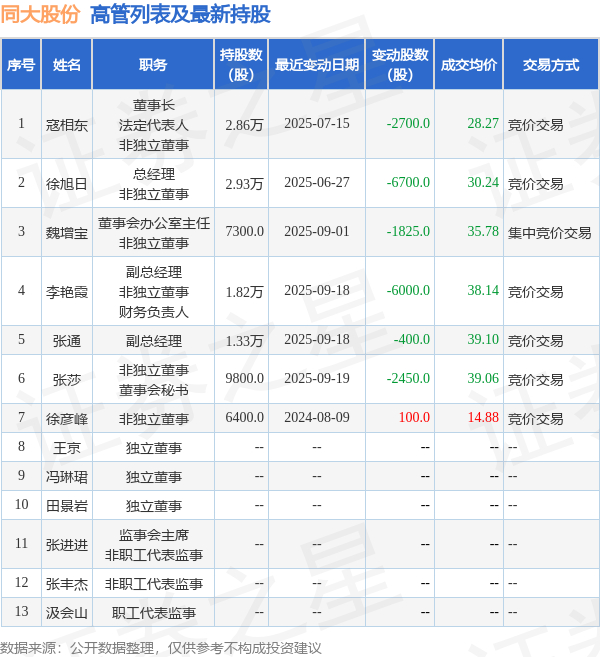Image resolution: width=600 pixels, height=657 pixels.
Task: Select the 成交均价 column header
Action: pos(468,65)
